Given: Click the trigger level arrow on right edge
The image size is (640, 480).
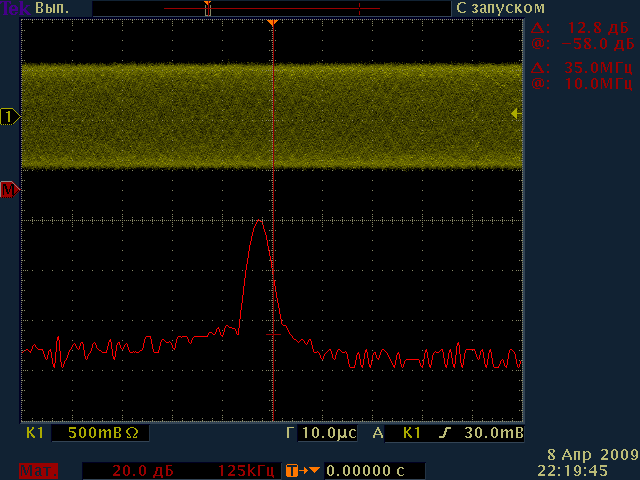Looking at the screenshot, I should point(516,115).
